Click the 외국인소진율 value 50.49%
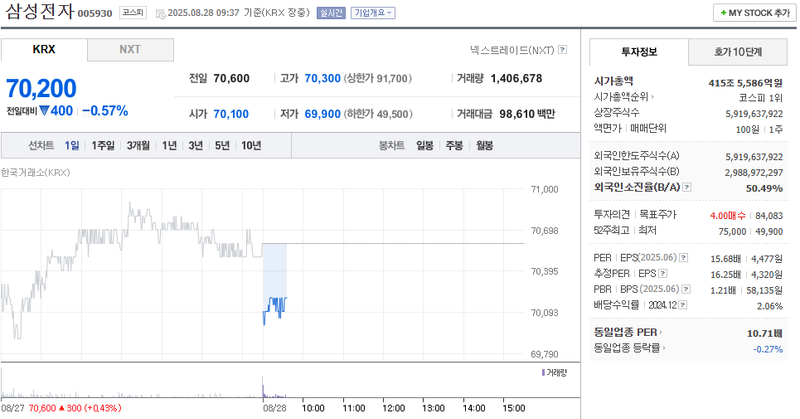 [x=764, y=188]
